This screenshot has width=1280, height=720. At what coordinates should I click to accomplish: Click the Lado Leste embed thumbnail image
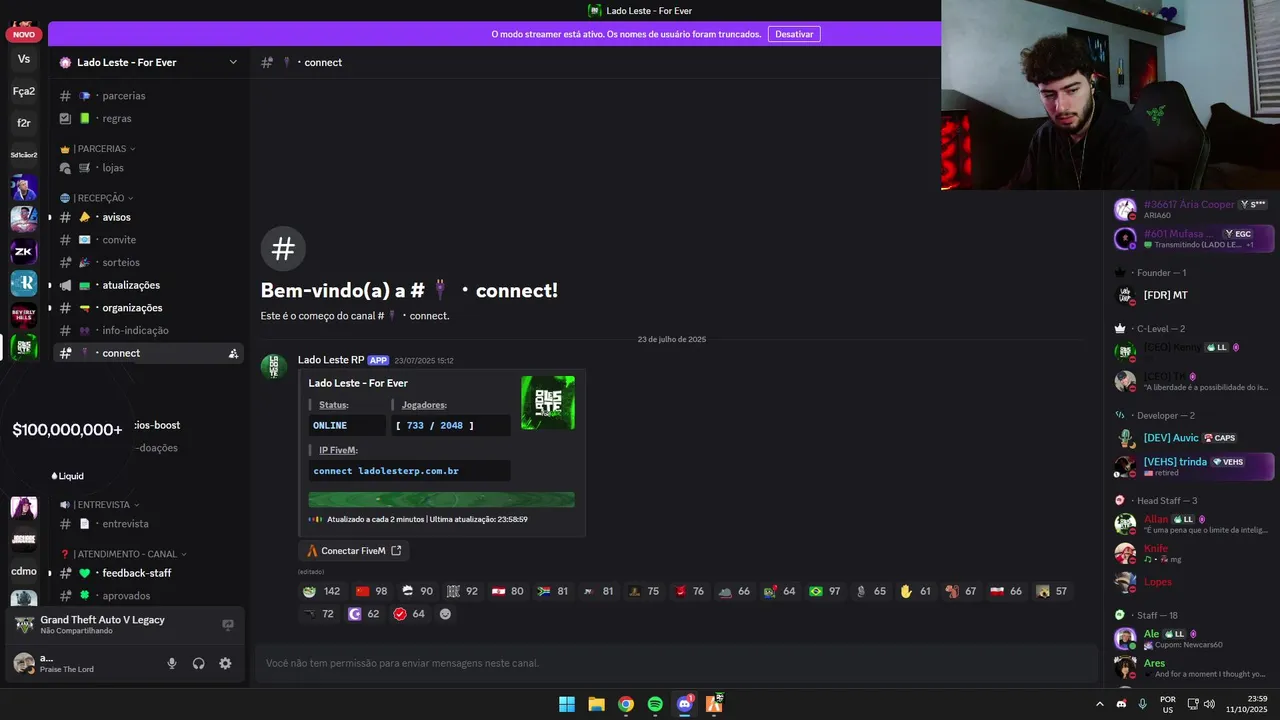click(548, 403)
